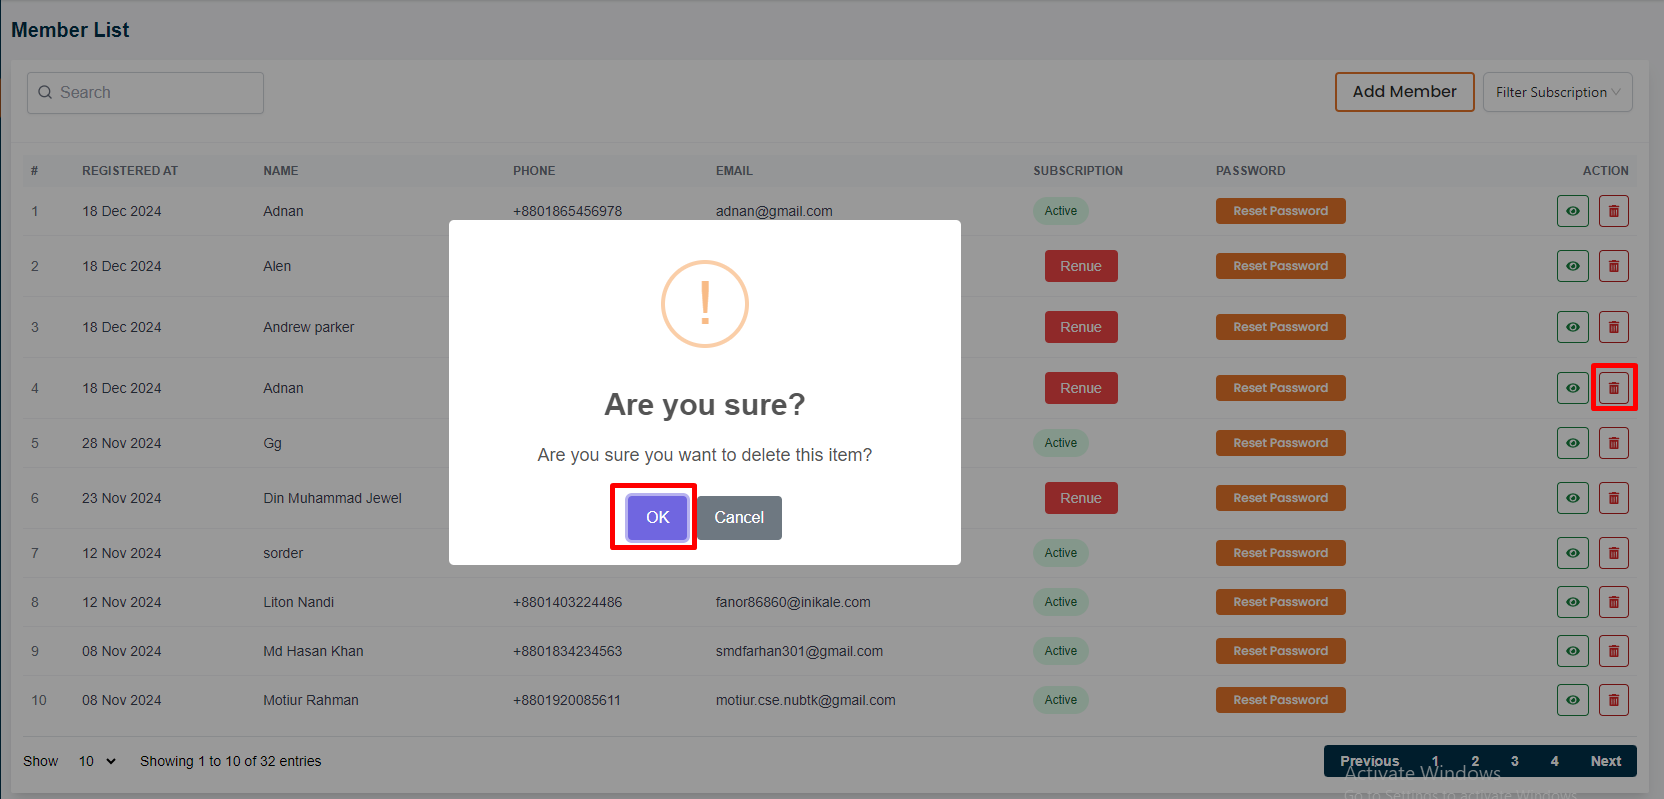1664x799 pixels.
Task: Go to page 3 in pagination
Action: (1514, 761)
